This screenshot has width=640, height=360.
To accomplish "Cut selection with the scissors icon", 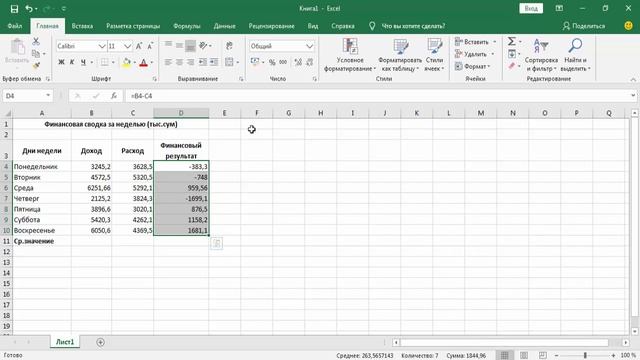I will (x=36, y=41).
